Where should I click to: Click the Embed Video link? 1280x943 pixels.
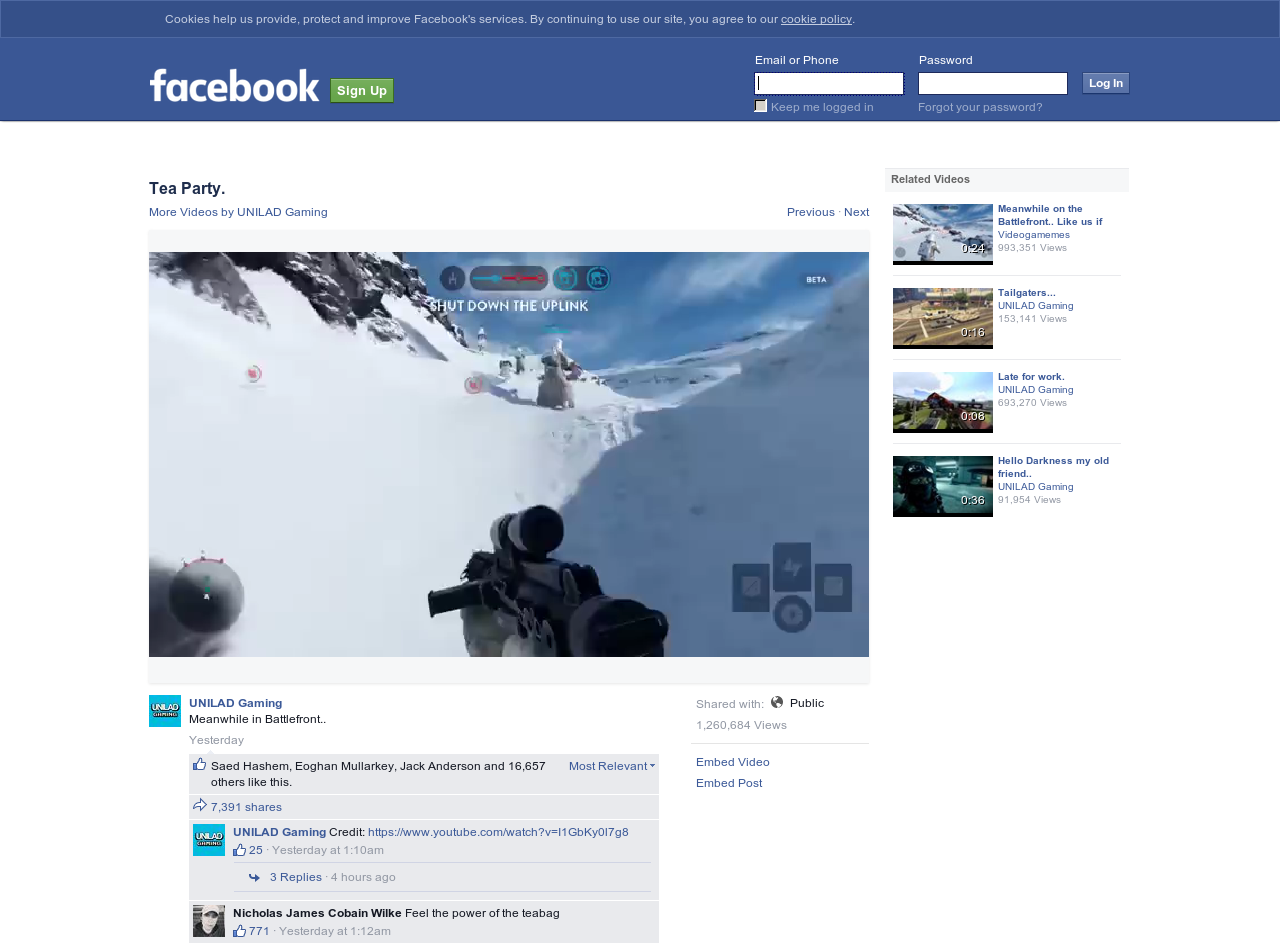click(x=733, y=762)
